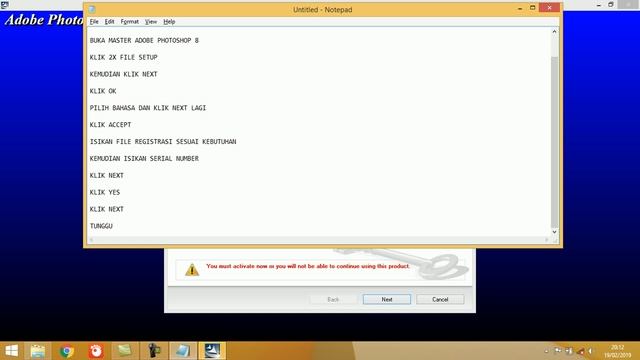Click the text 'KLIK ACCEPT'

coord(110,125)
